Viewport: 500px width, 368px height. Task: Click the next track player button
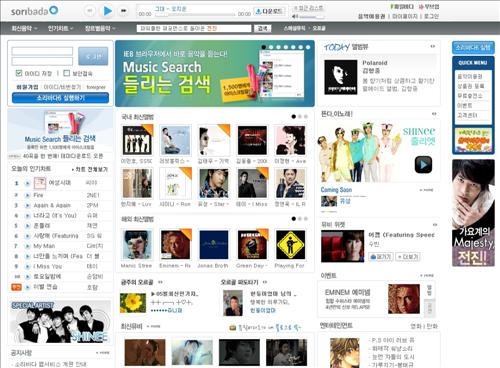point(124,11)
